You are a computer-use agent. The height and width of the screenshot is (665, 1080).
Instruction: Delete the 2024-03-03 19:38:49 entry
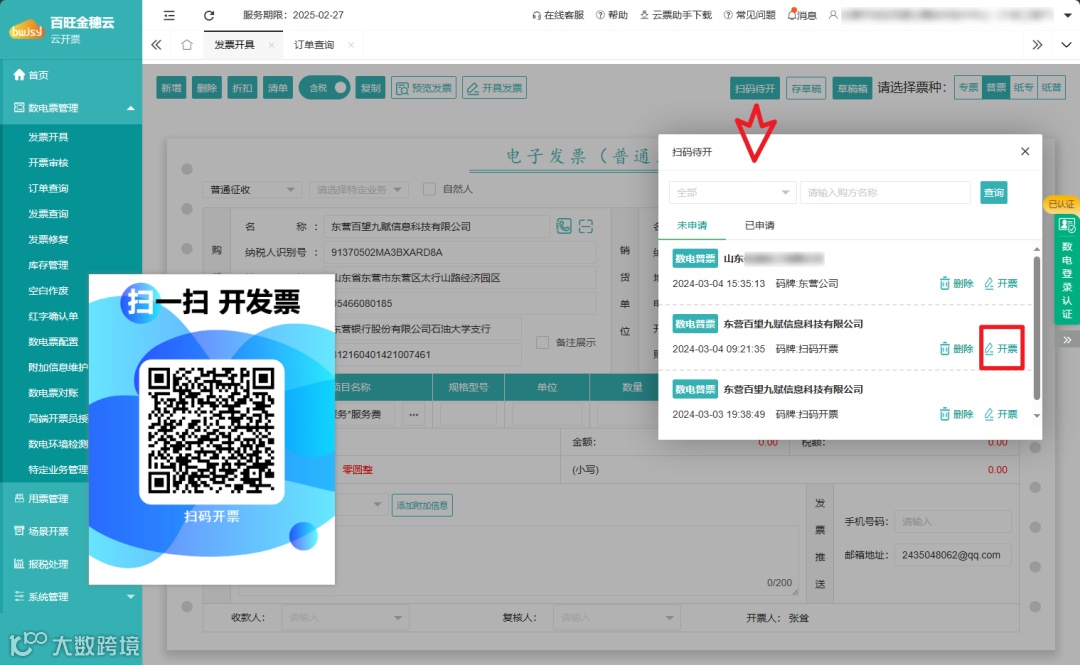tap(956, 414)
